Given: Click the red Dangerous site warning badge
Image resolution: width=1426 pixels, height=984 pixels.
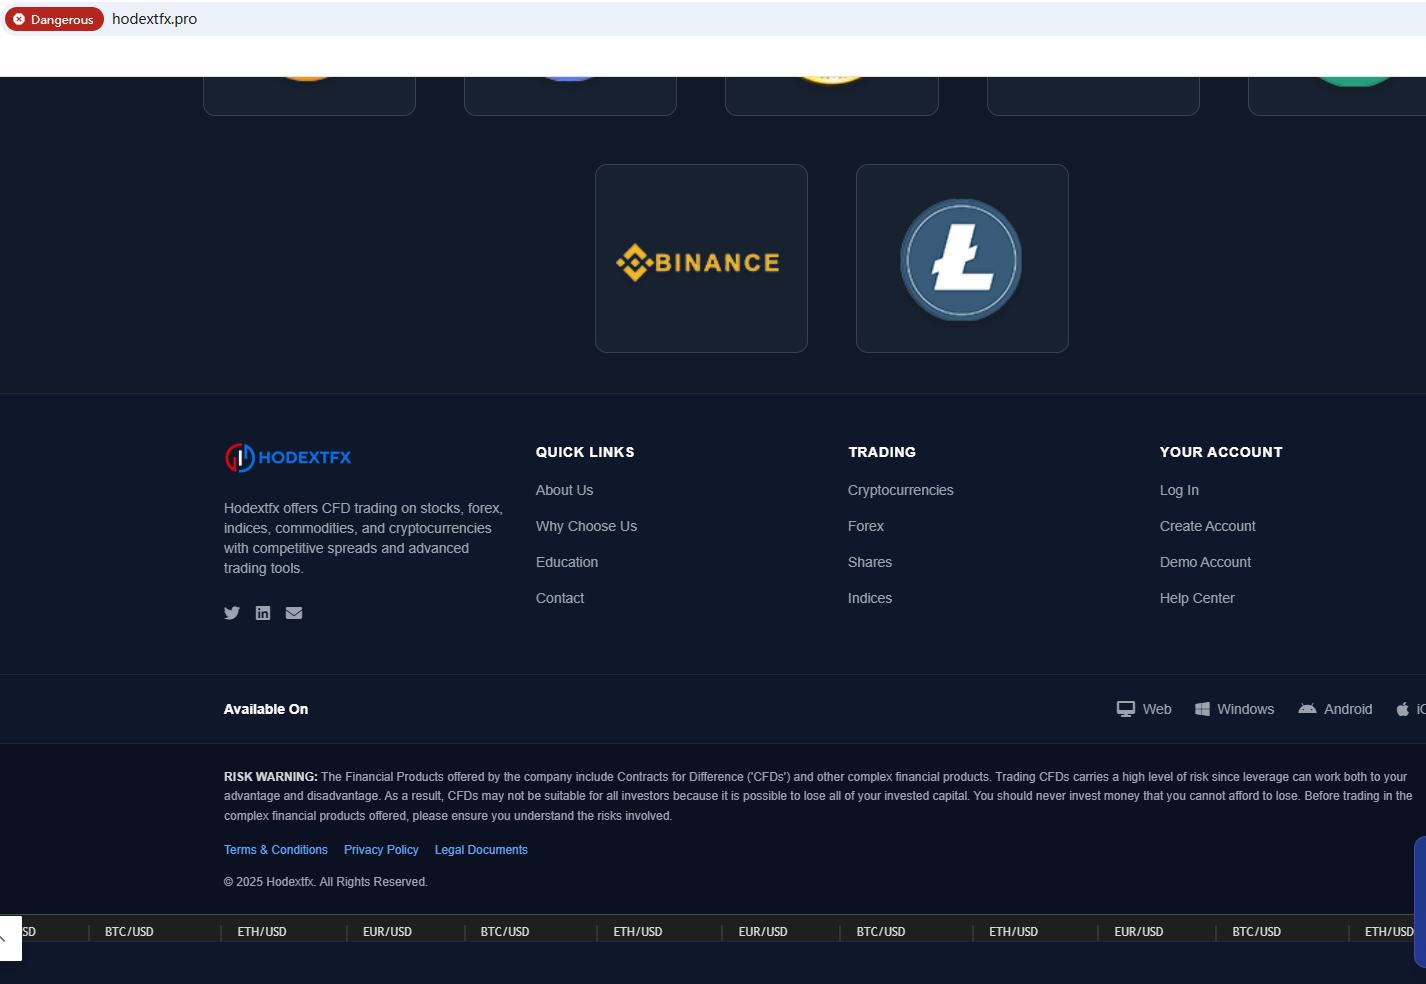Looking at the screenshot, I should pyautogui.click(x=54, y=19).
